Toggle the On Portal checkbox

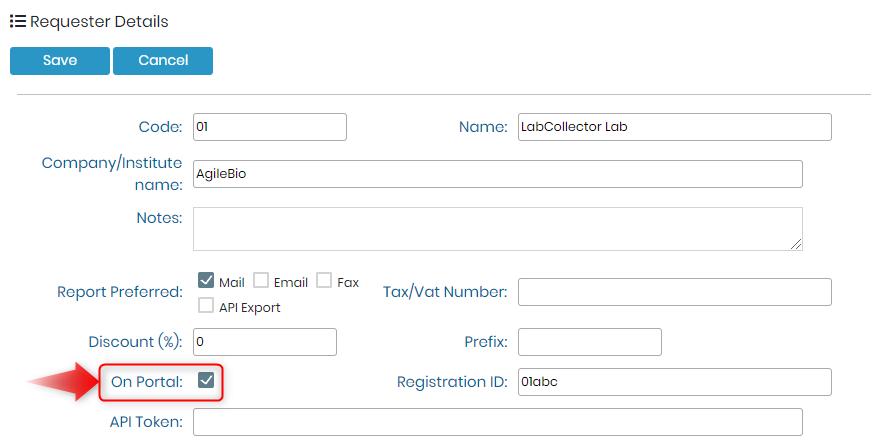[x=206, y=380]
